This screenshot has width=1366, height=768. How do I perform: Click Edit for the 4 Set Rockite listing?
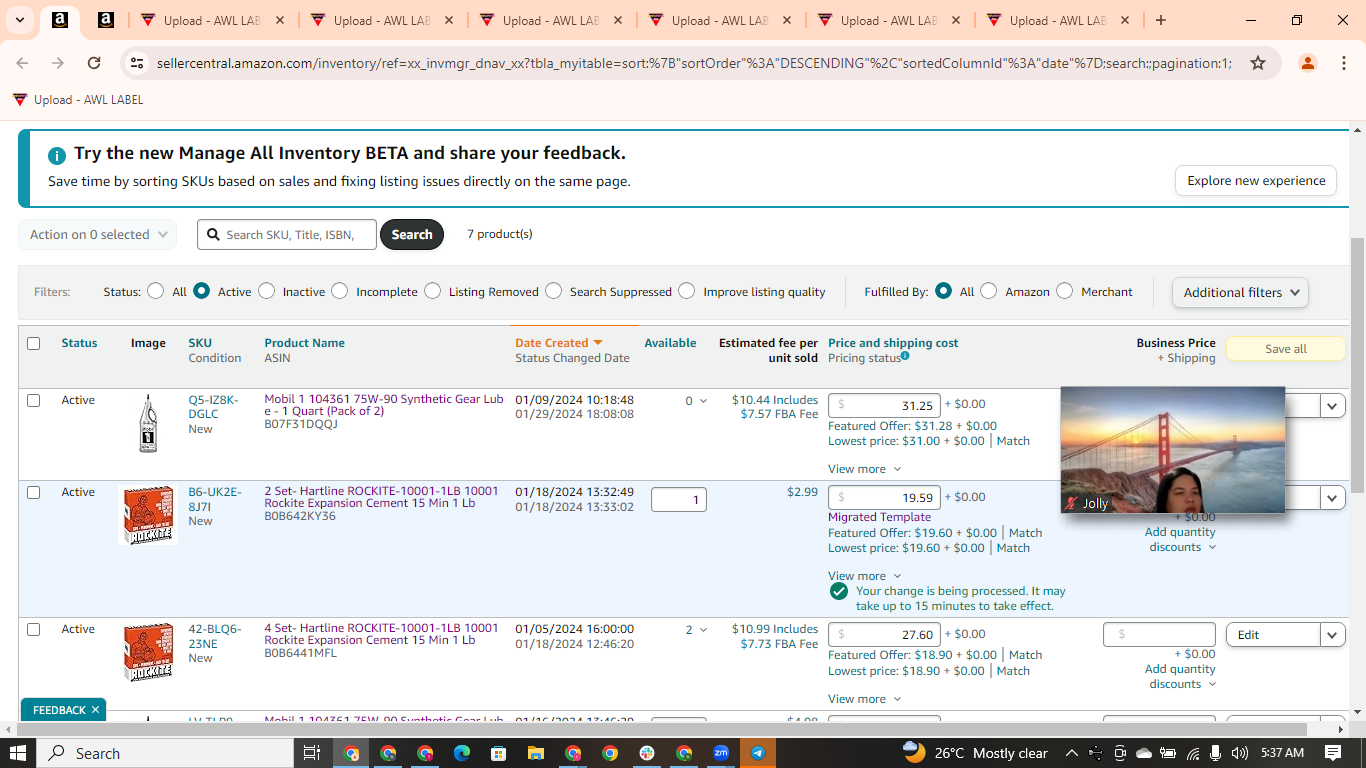point(1273,635)
